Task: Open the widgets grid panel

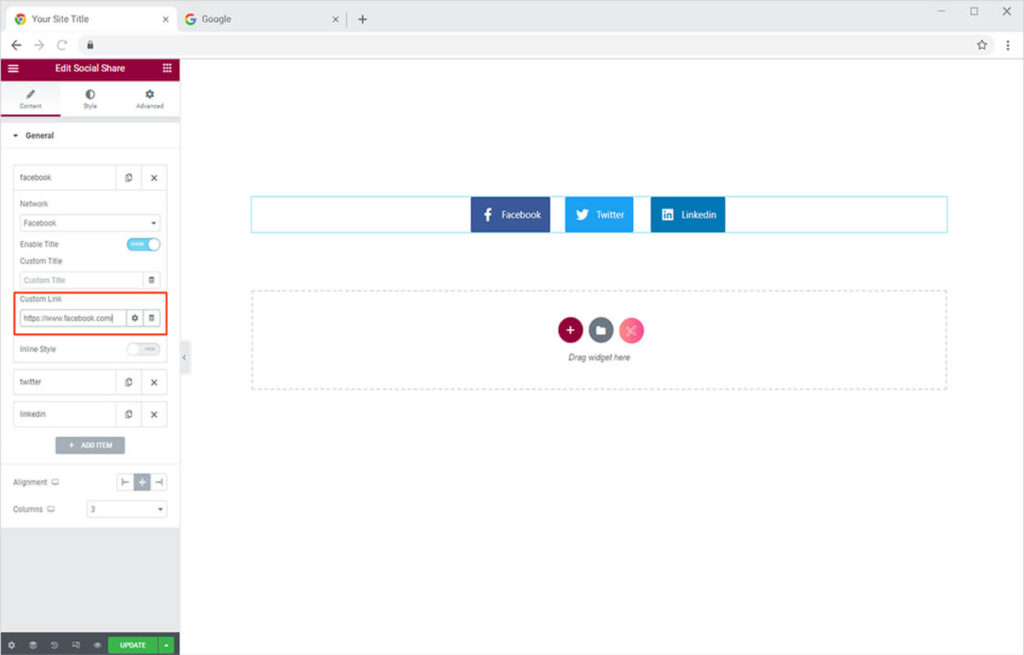Action: pyautogui.click(x=167, y=68)
